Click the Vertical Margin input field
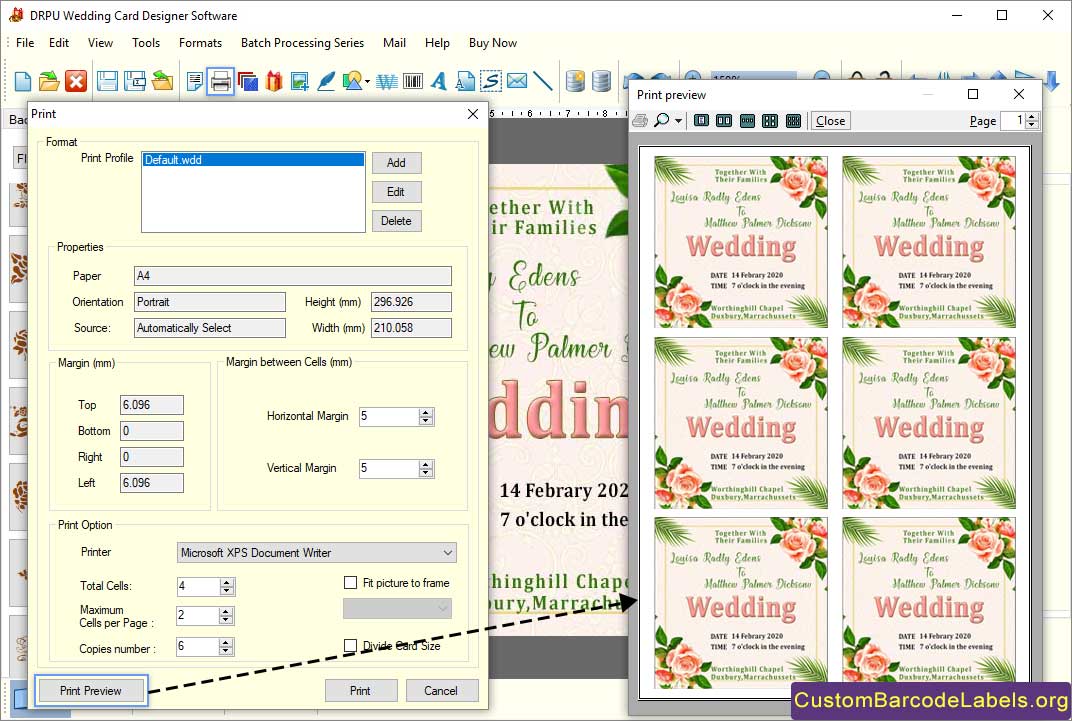This screenshot has height=721, width=1072. point(389,468)
